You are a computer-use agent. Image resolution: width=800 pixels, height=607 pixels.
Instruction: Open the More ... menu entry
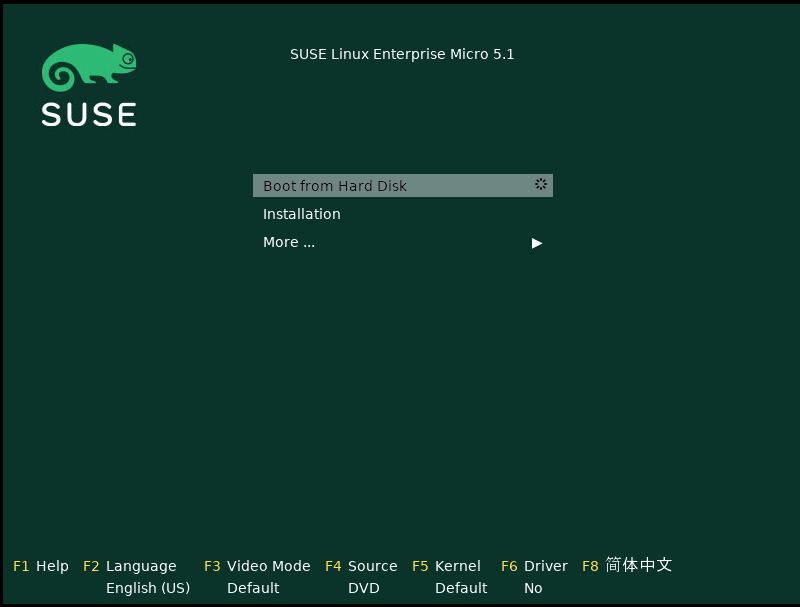point(289,242)
